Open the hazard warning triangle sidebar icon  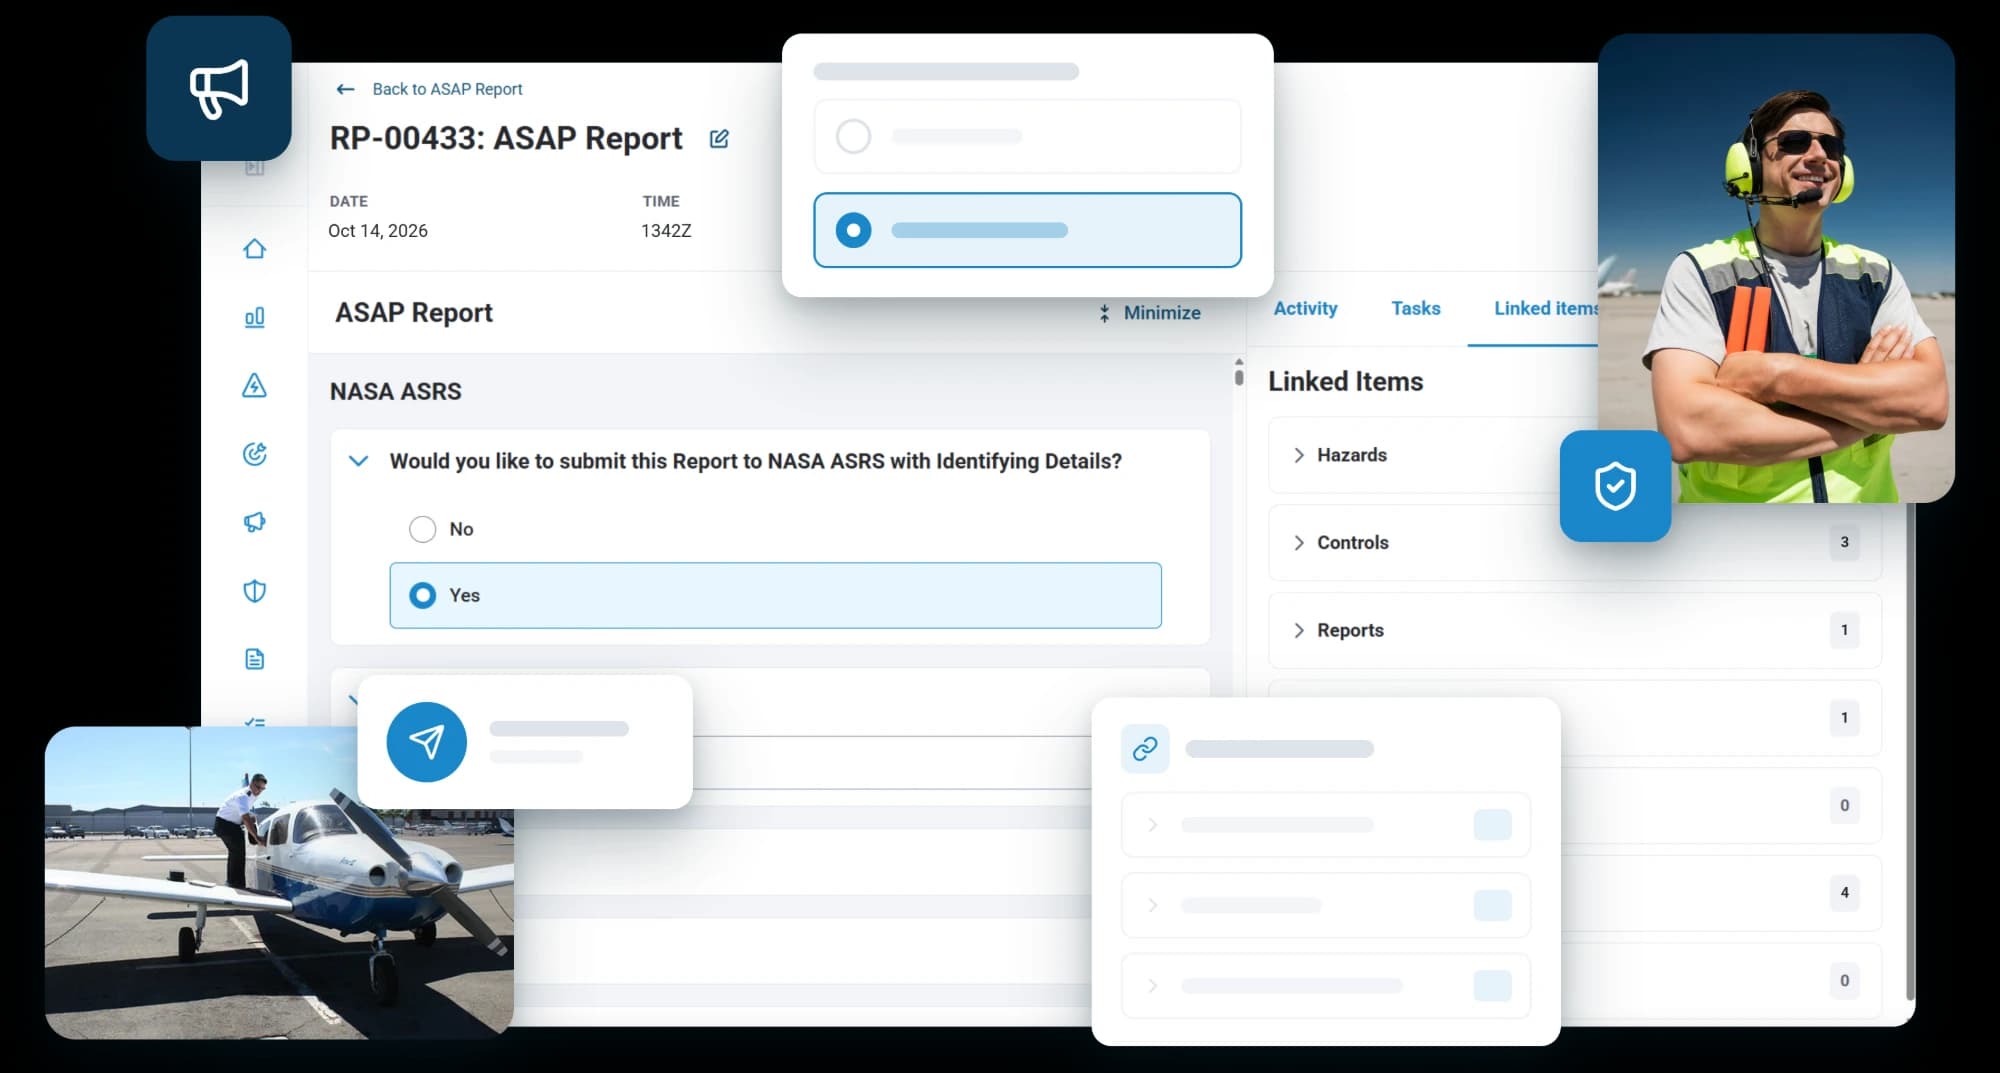pos(255,385)
